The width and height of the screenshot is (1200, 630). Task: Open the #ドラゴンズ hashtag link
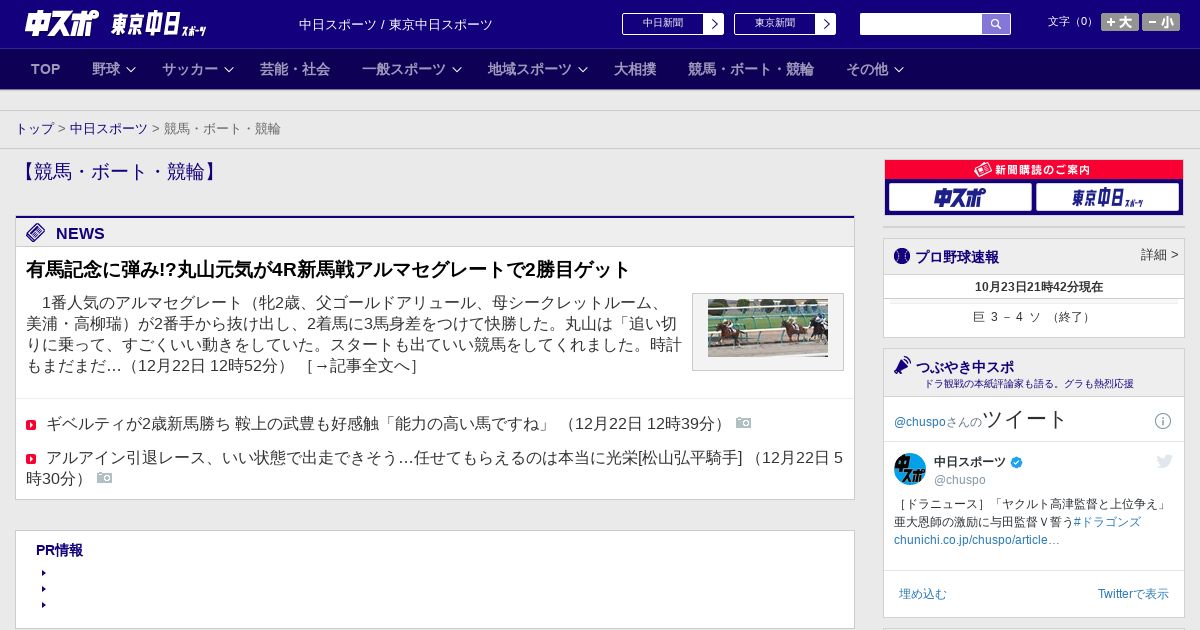click(x=1107, y=522)
